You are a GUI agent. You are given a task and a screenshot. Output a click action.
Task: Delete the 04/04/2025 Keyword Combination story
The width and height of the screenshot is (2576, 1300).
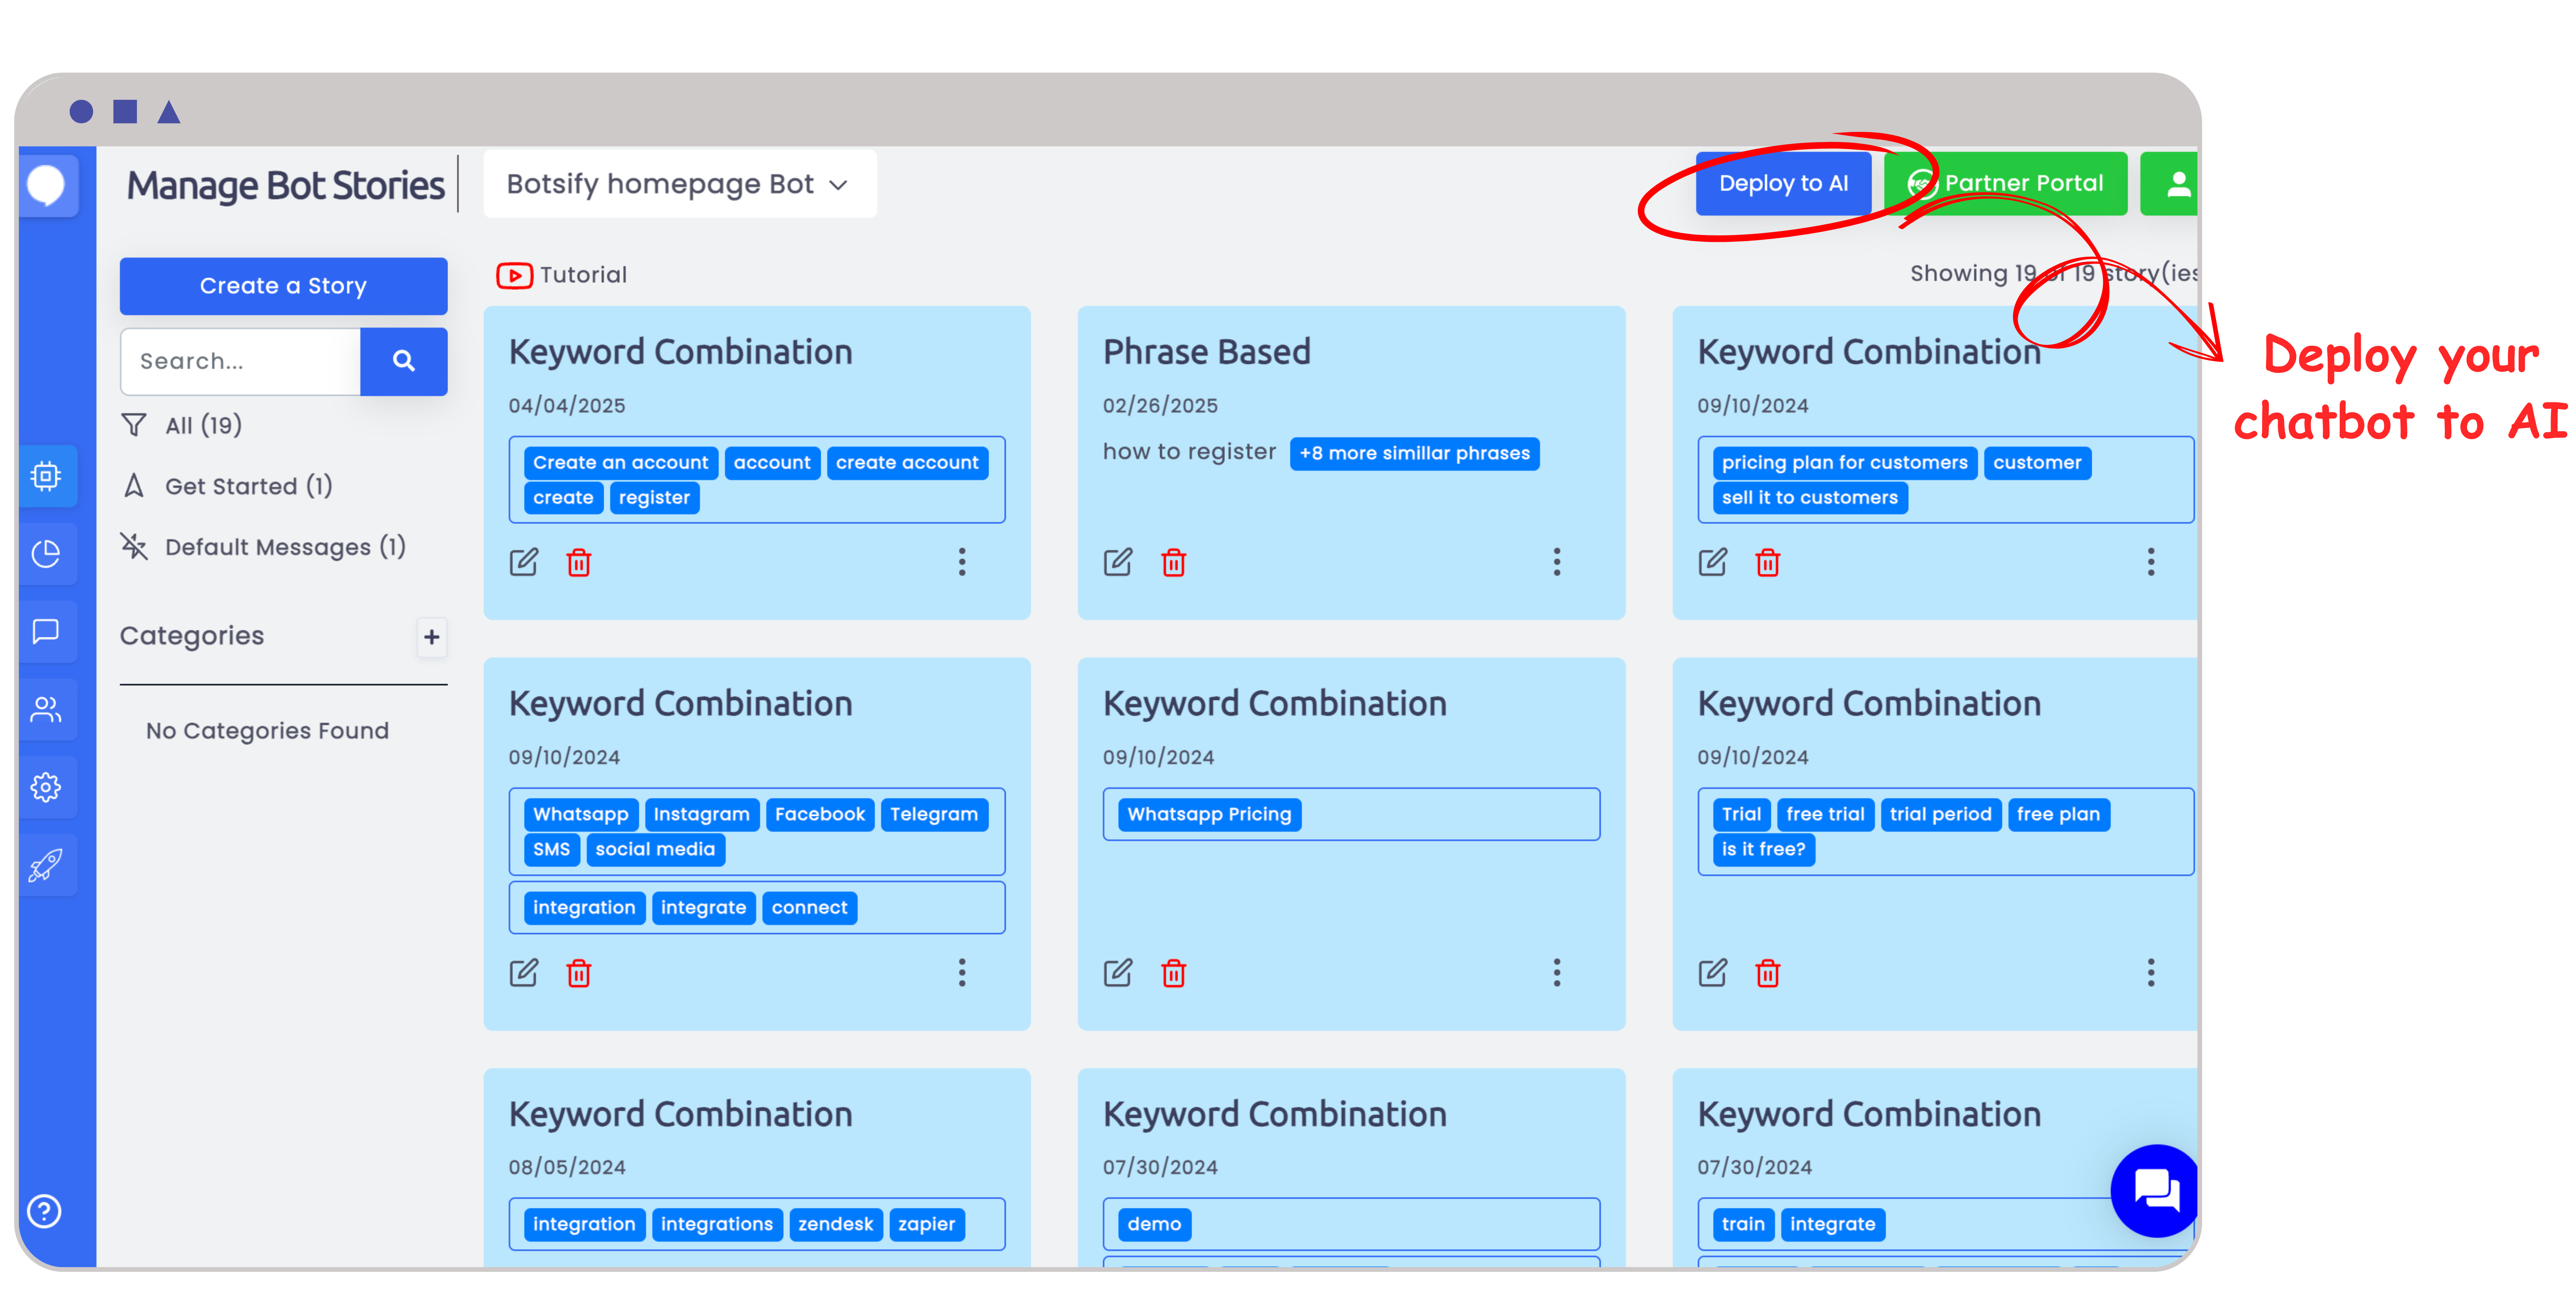click(579, 562)
